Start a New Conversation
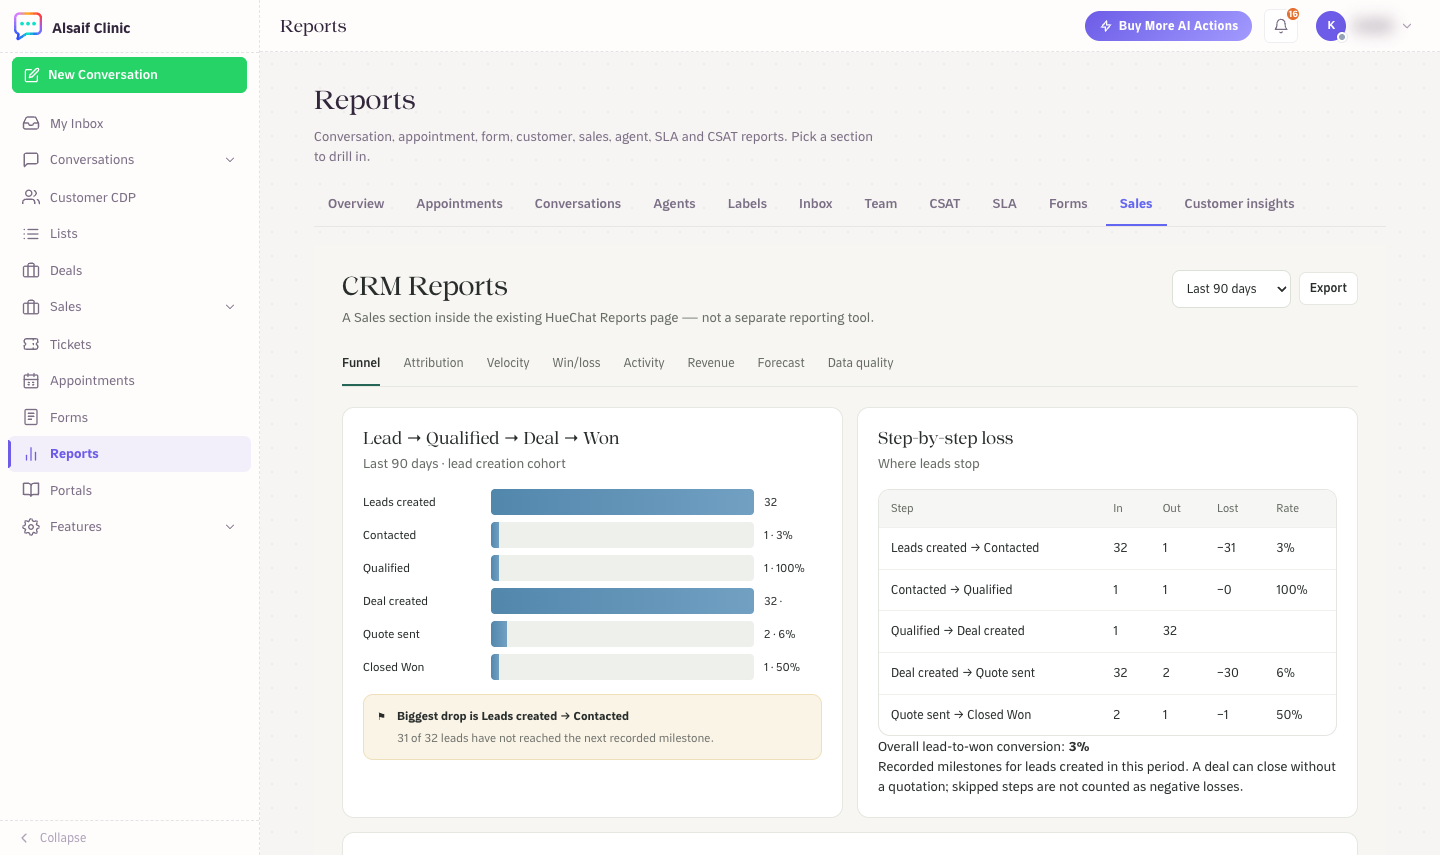The width and height of the screenshot is (1440, 855). point(129,75)
